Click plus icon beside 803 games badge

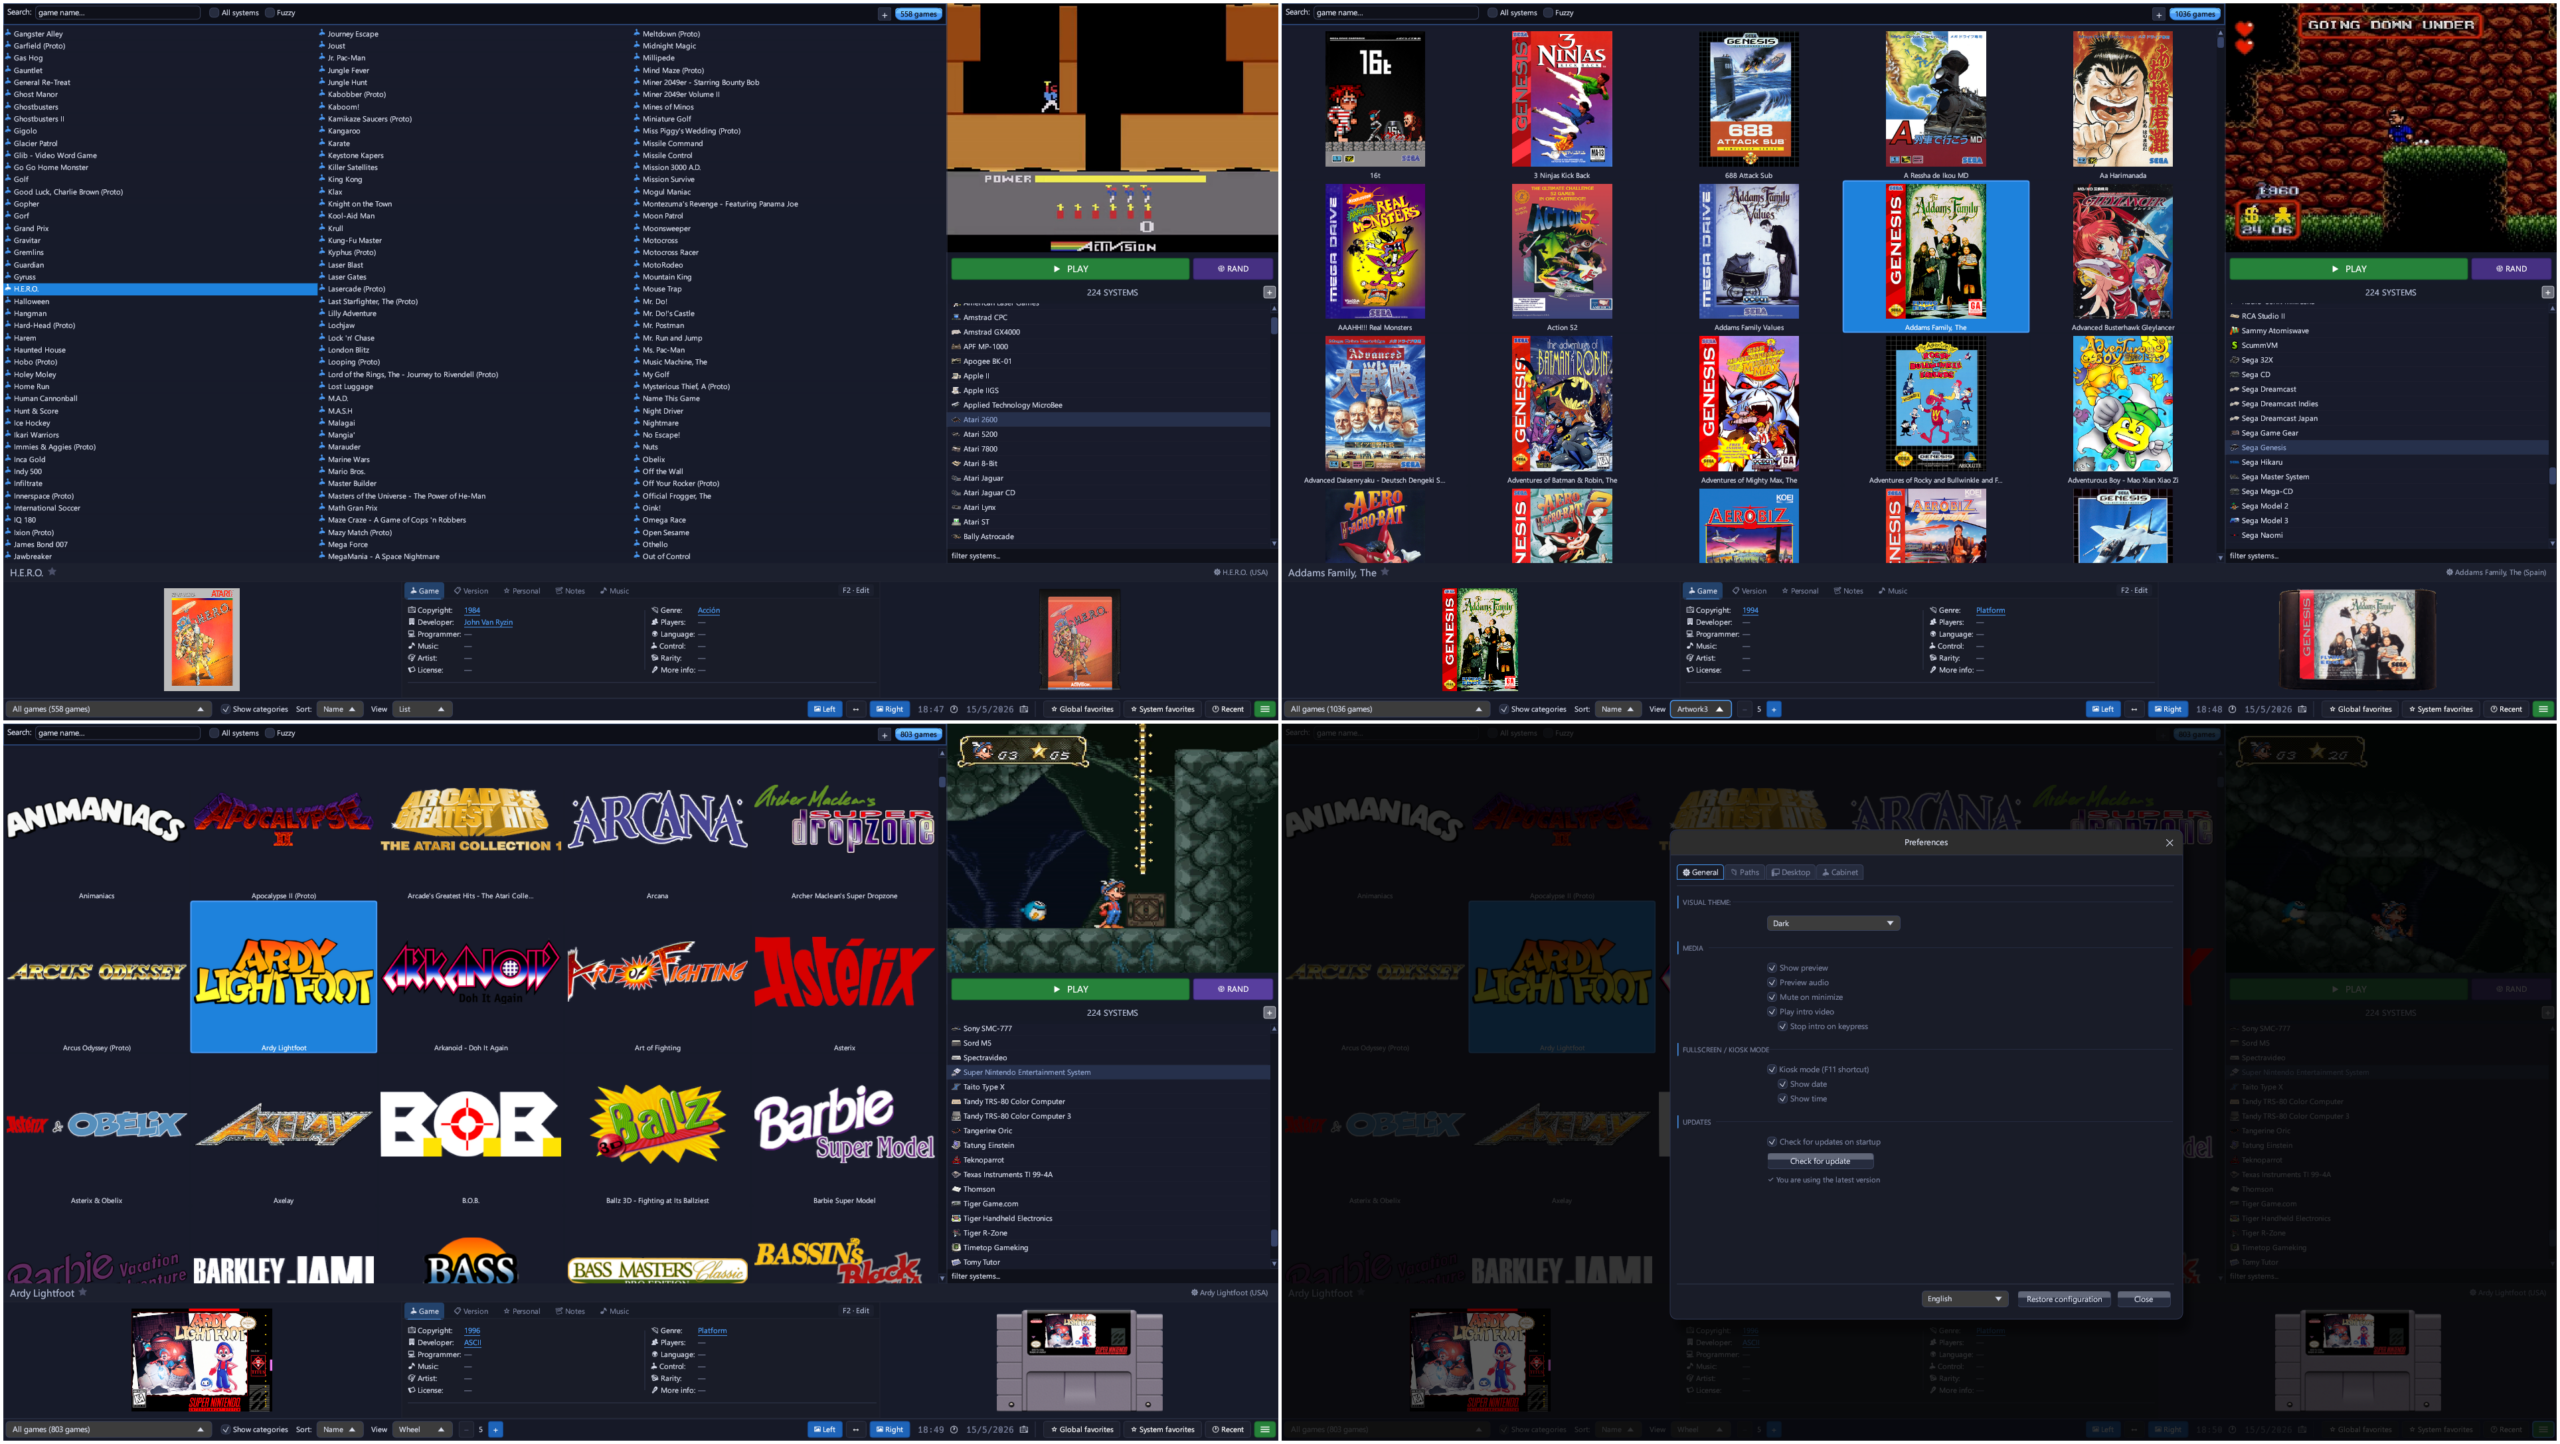[x=884, y=734]
